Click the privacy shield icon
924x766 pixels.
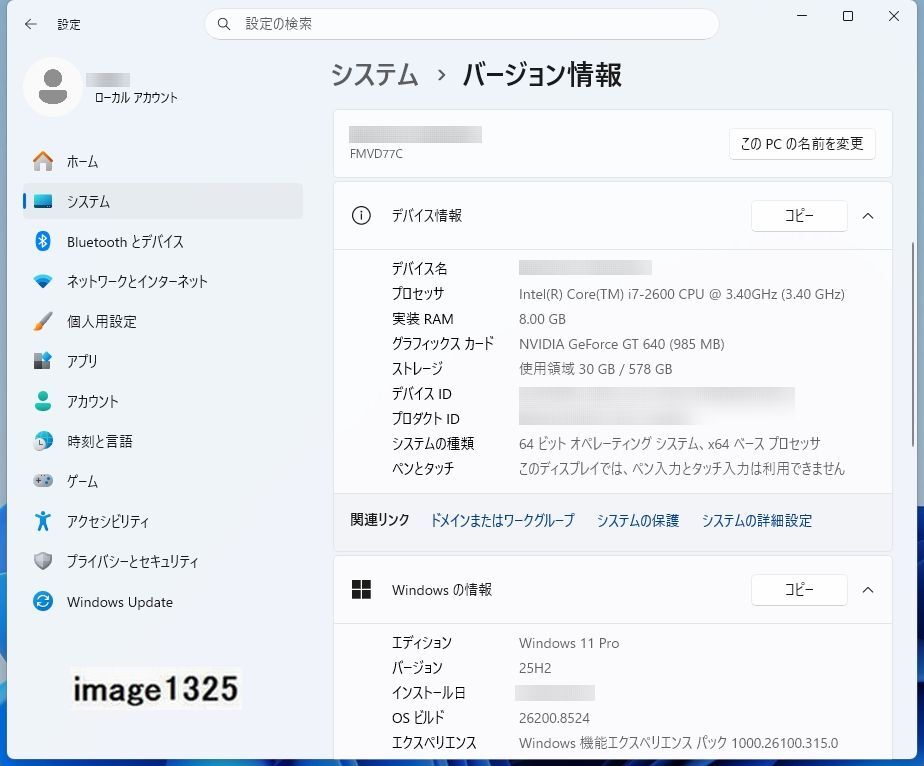point(43,561)
